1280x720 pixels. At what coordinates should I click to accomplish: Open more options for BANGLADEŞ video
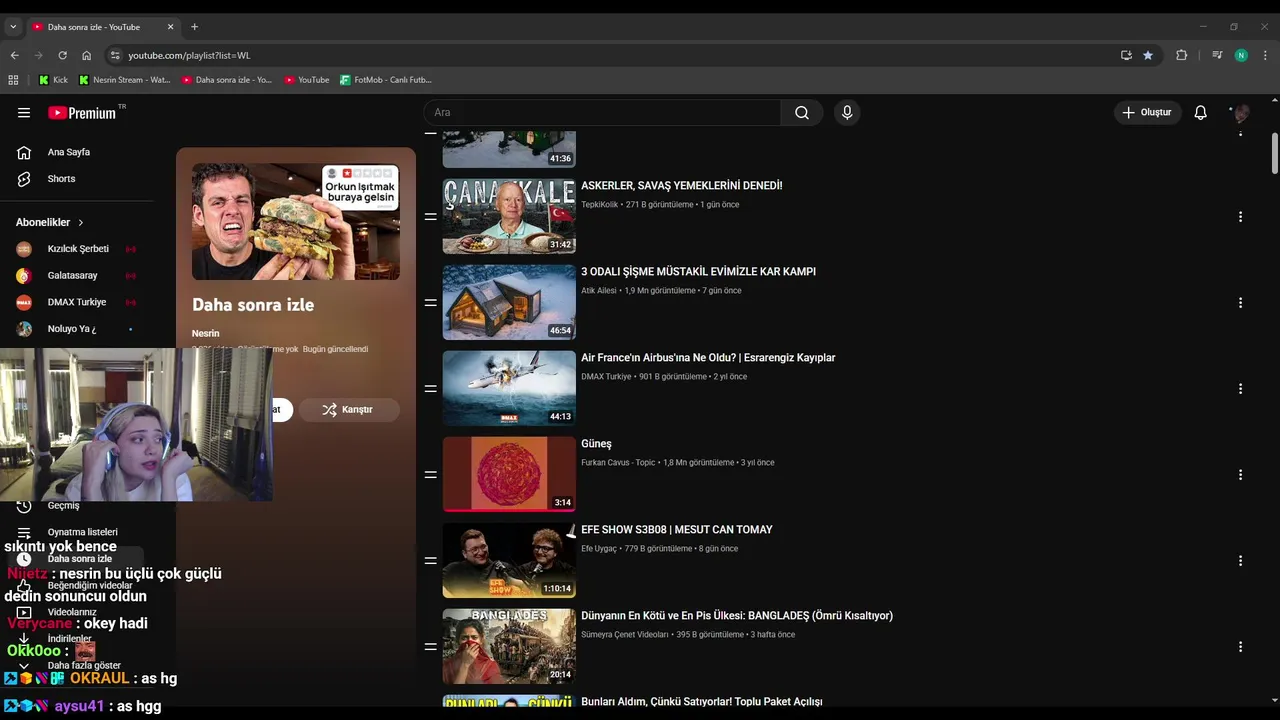tap(1240, 647)
